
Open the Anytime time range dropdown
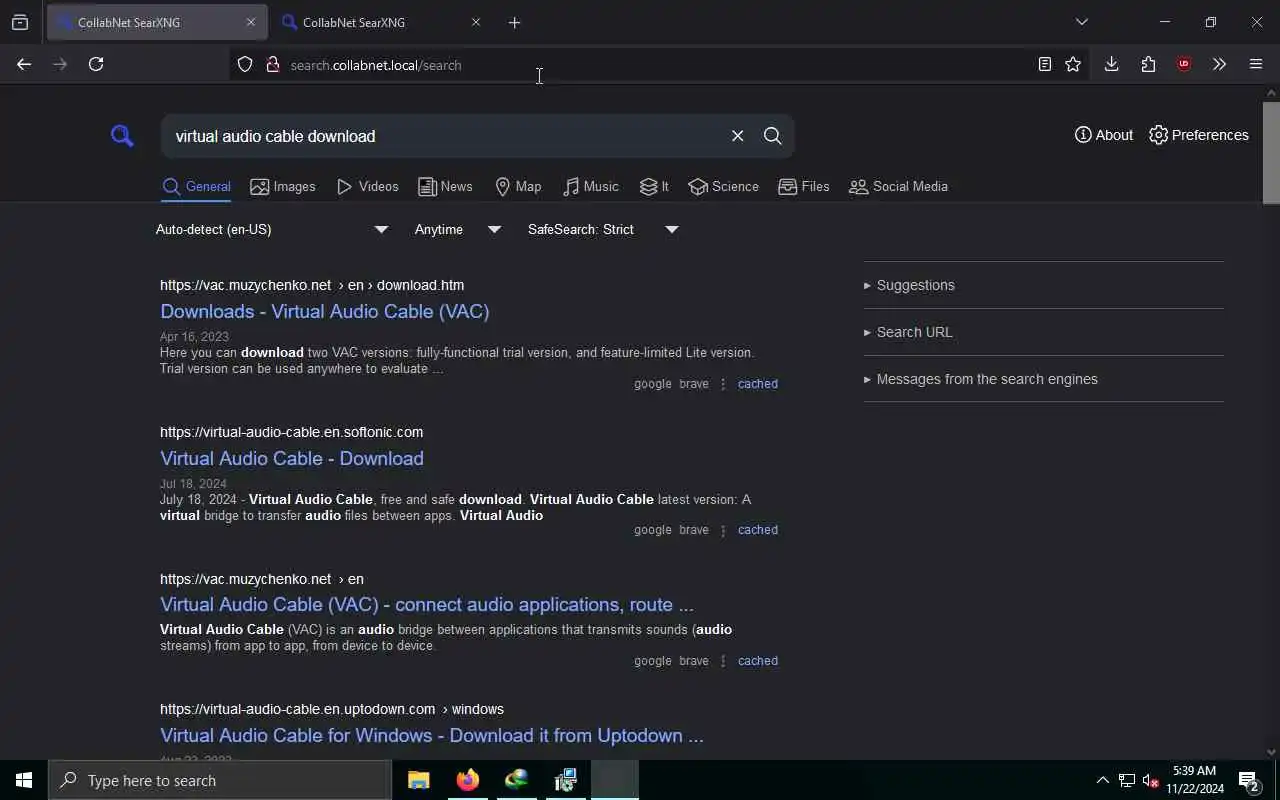pos(458,230)
